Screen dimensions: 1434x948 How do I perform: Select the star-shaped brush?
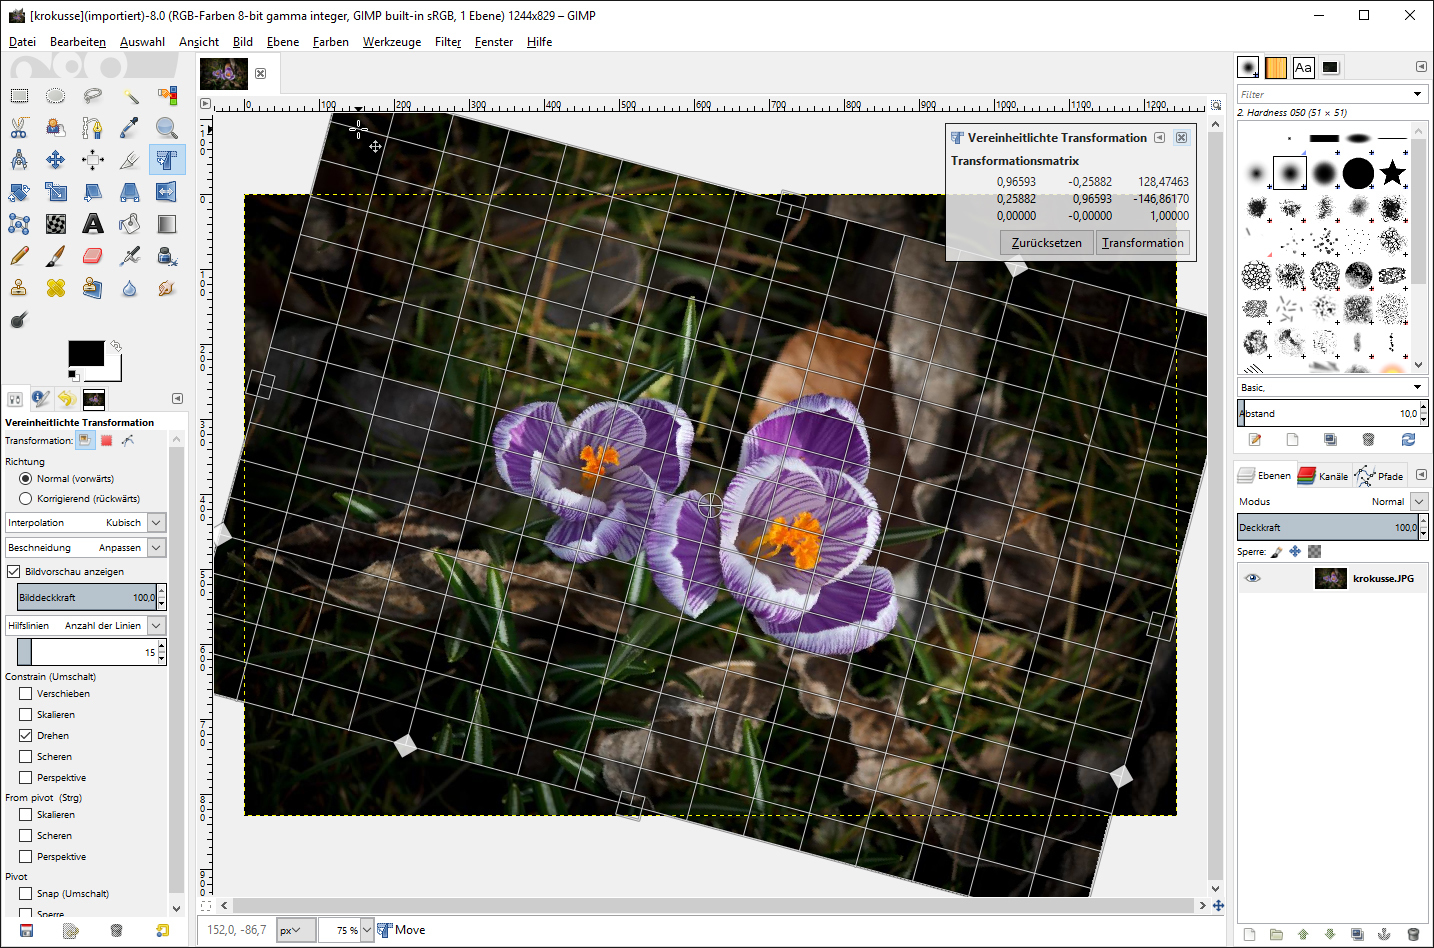tap(1392, 173)
